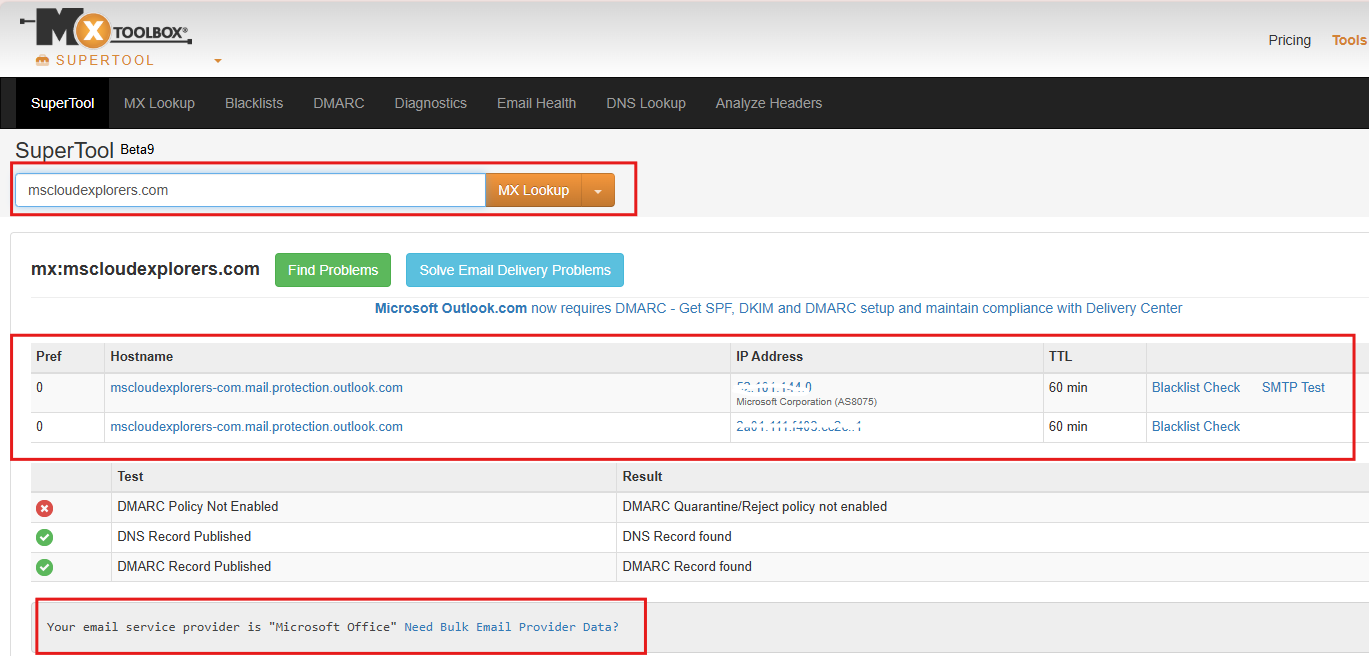Click green Find Problems button
1369x656 pixels.
click(333, 270)
